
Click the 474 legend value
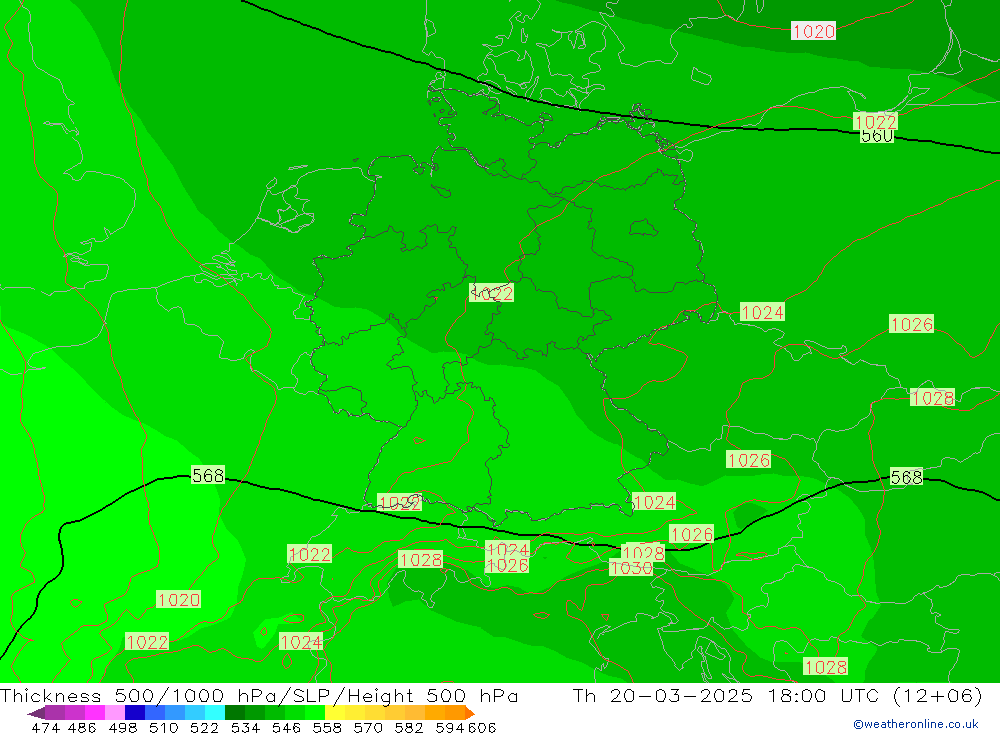click(45, 727)
